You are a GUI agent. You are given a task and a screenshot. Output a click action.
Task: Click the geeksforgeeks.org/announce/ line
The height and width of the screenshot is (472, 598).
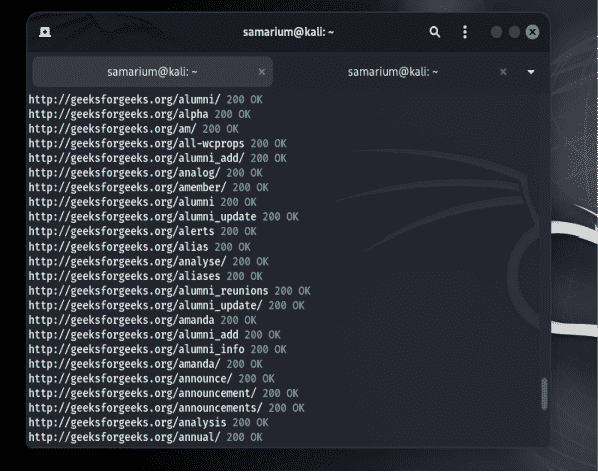(x=151, y=379)
